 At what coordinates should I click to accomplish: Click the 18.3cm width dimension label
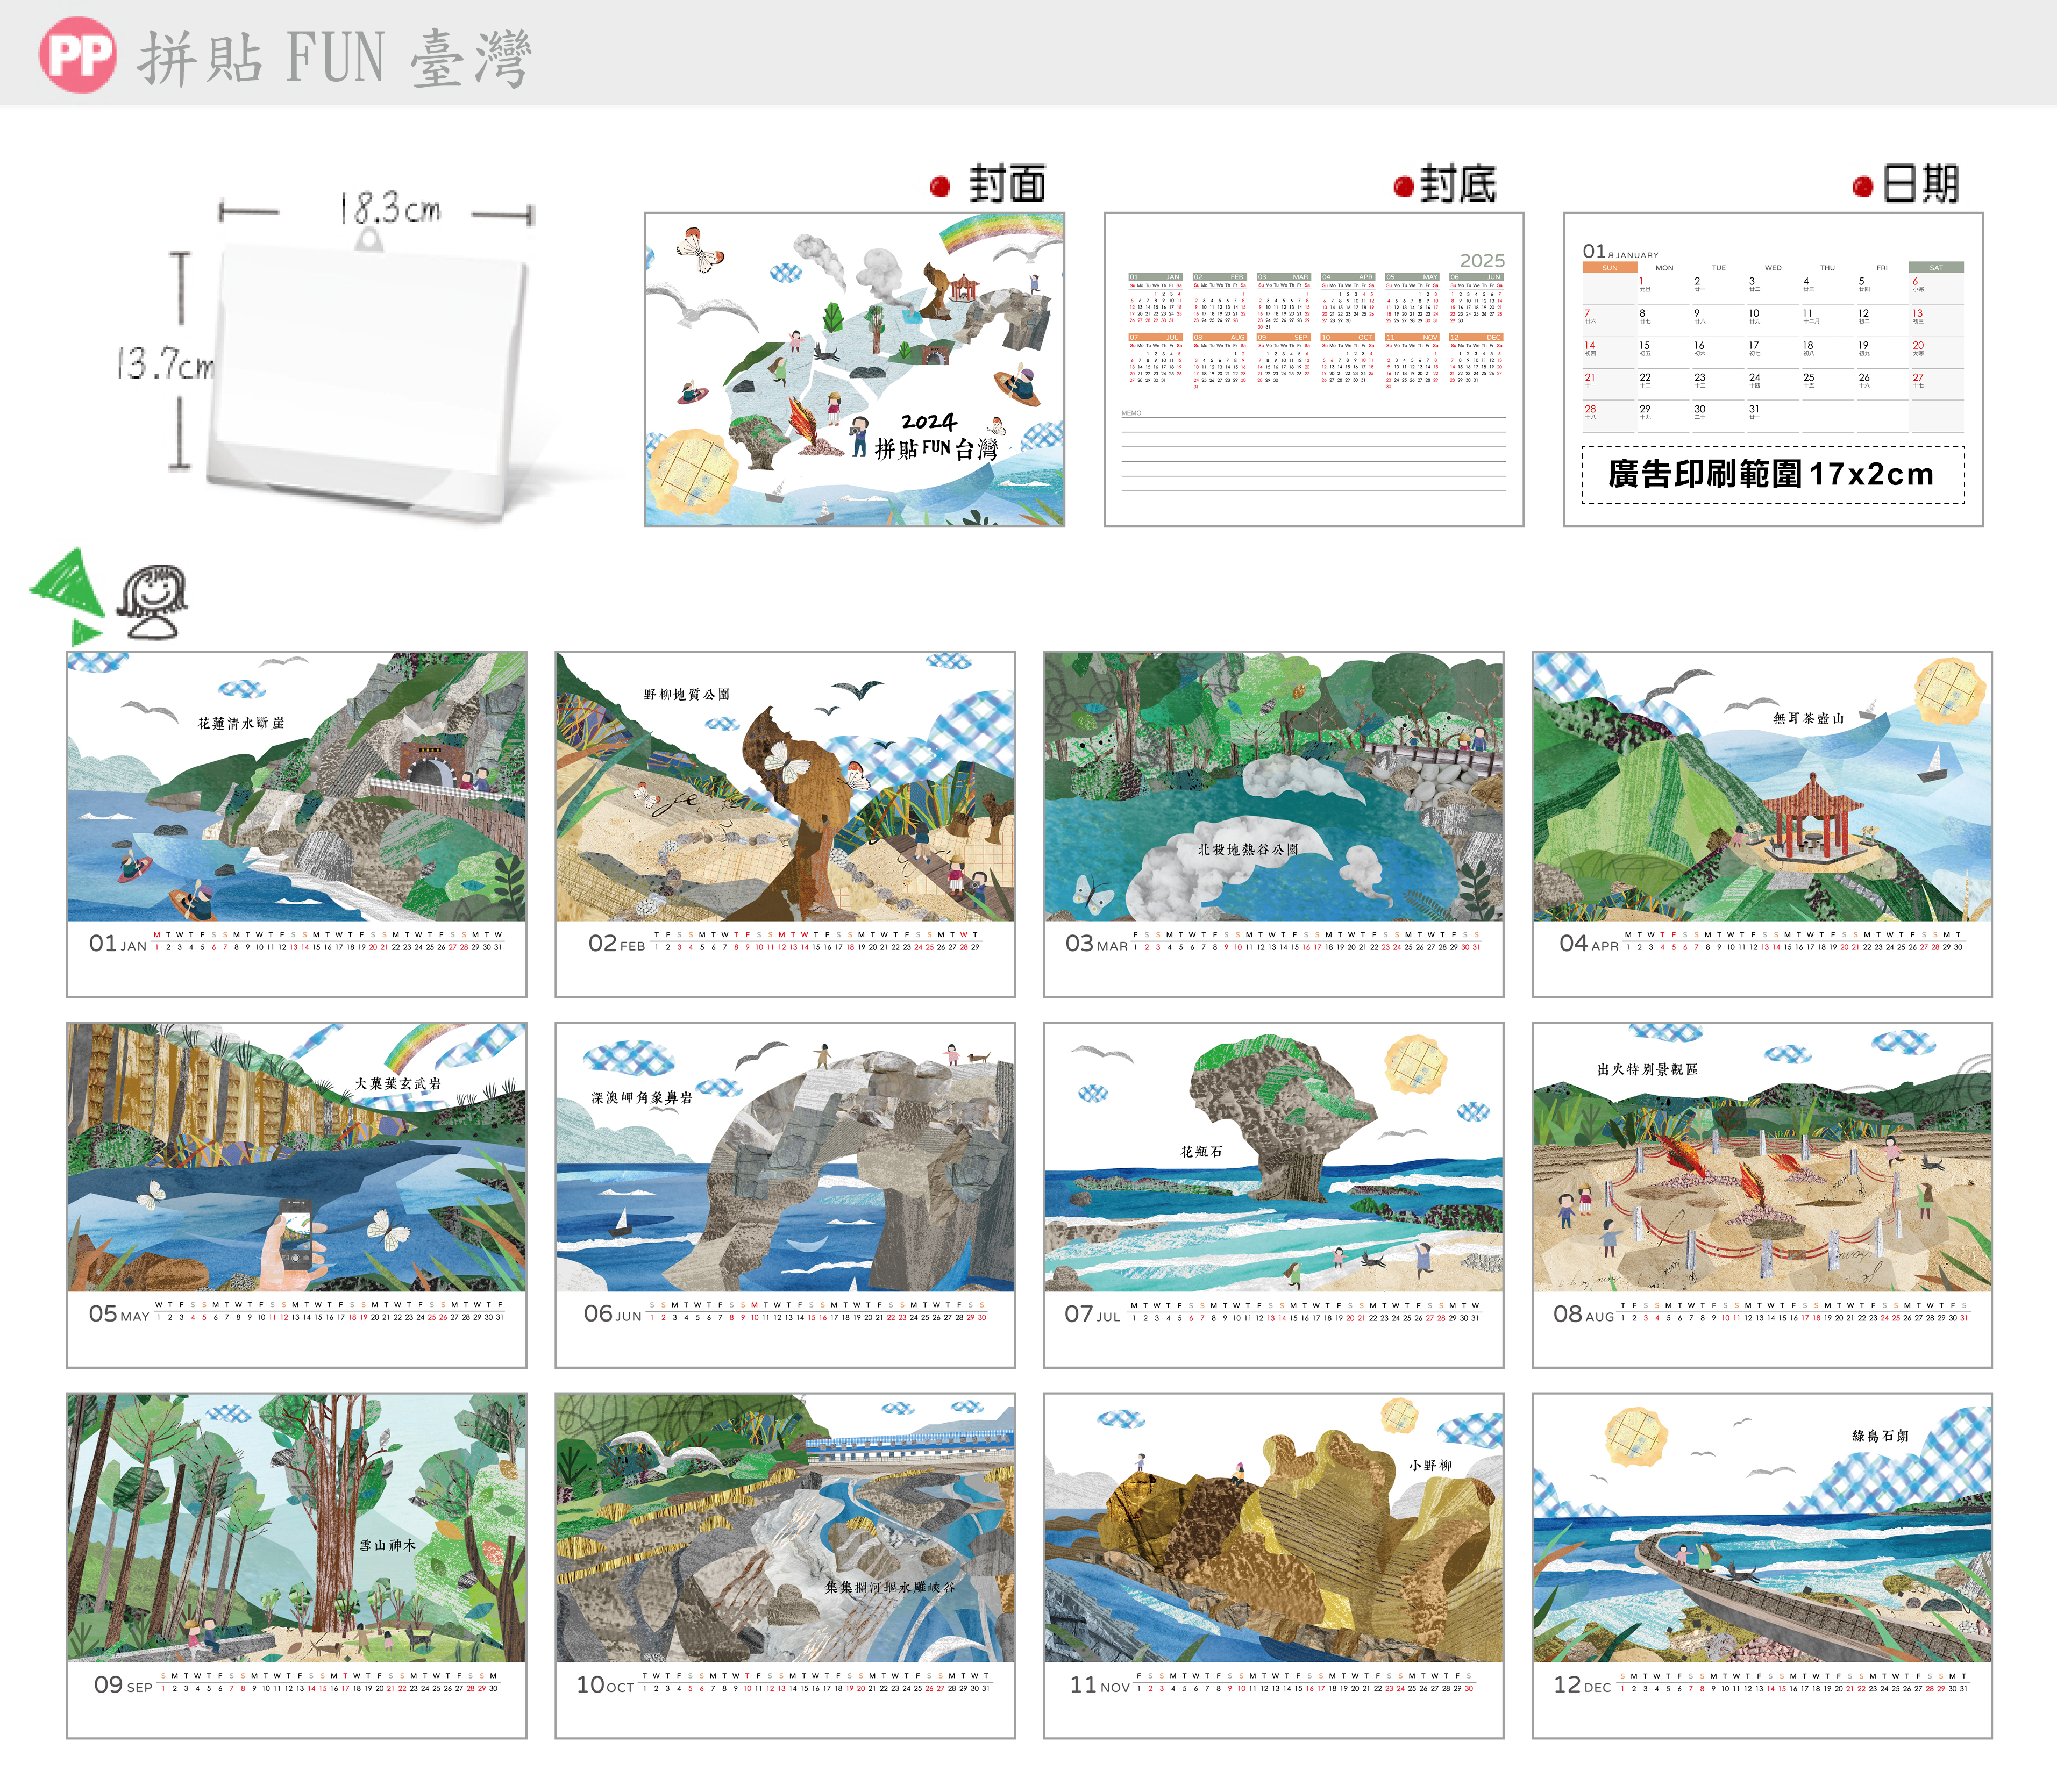pyautogui.click(x=390, y=209)
